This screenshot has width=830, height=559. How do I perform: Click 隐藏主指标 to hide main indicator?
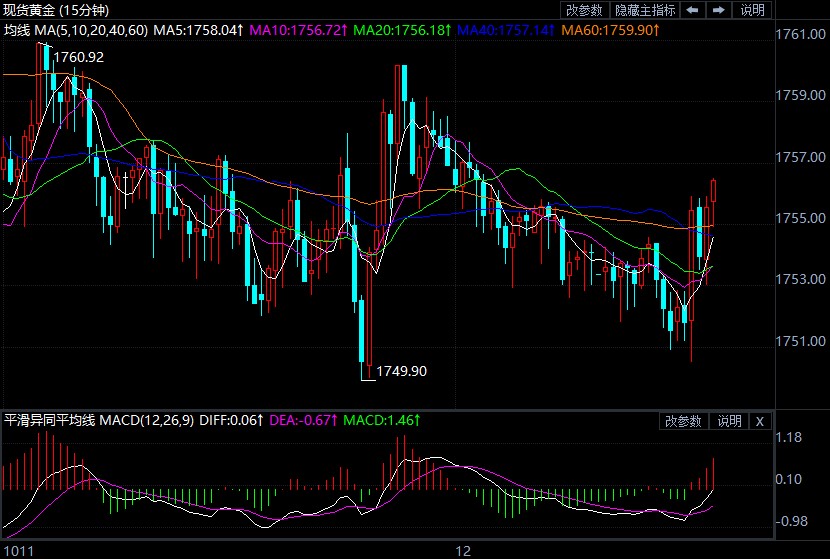[645, 10]
